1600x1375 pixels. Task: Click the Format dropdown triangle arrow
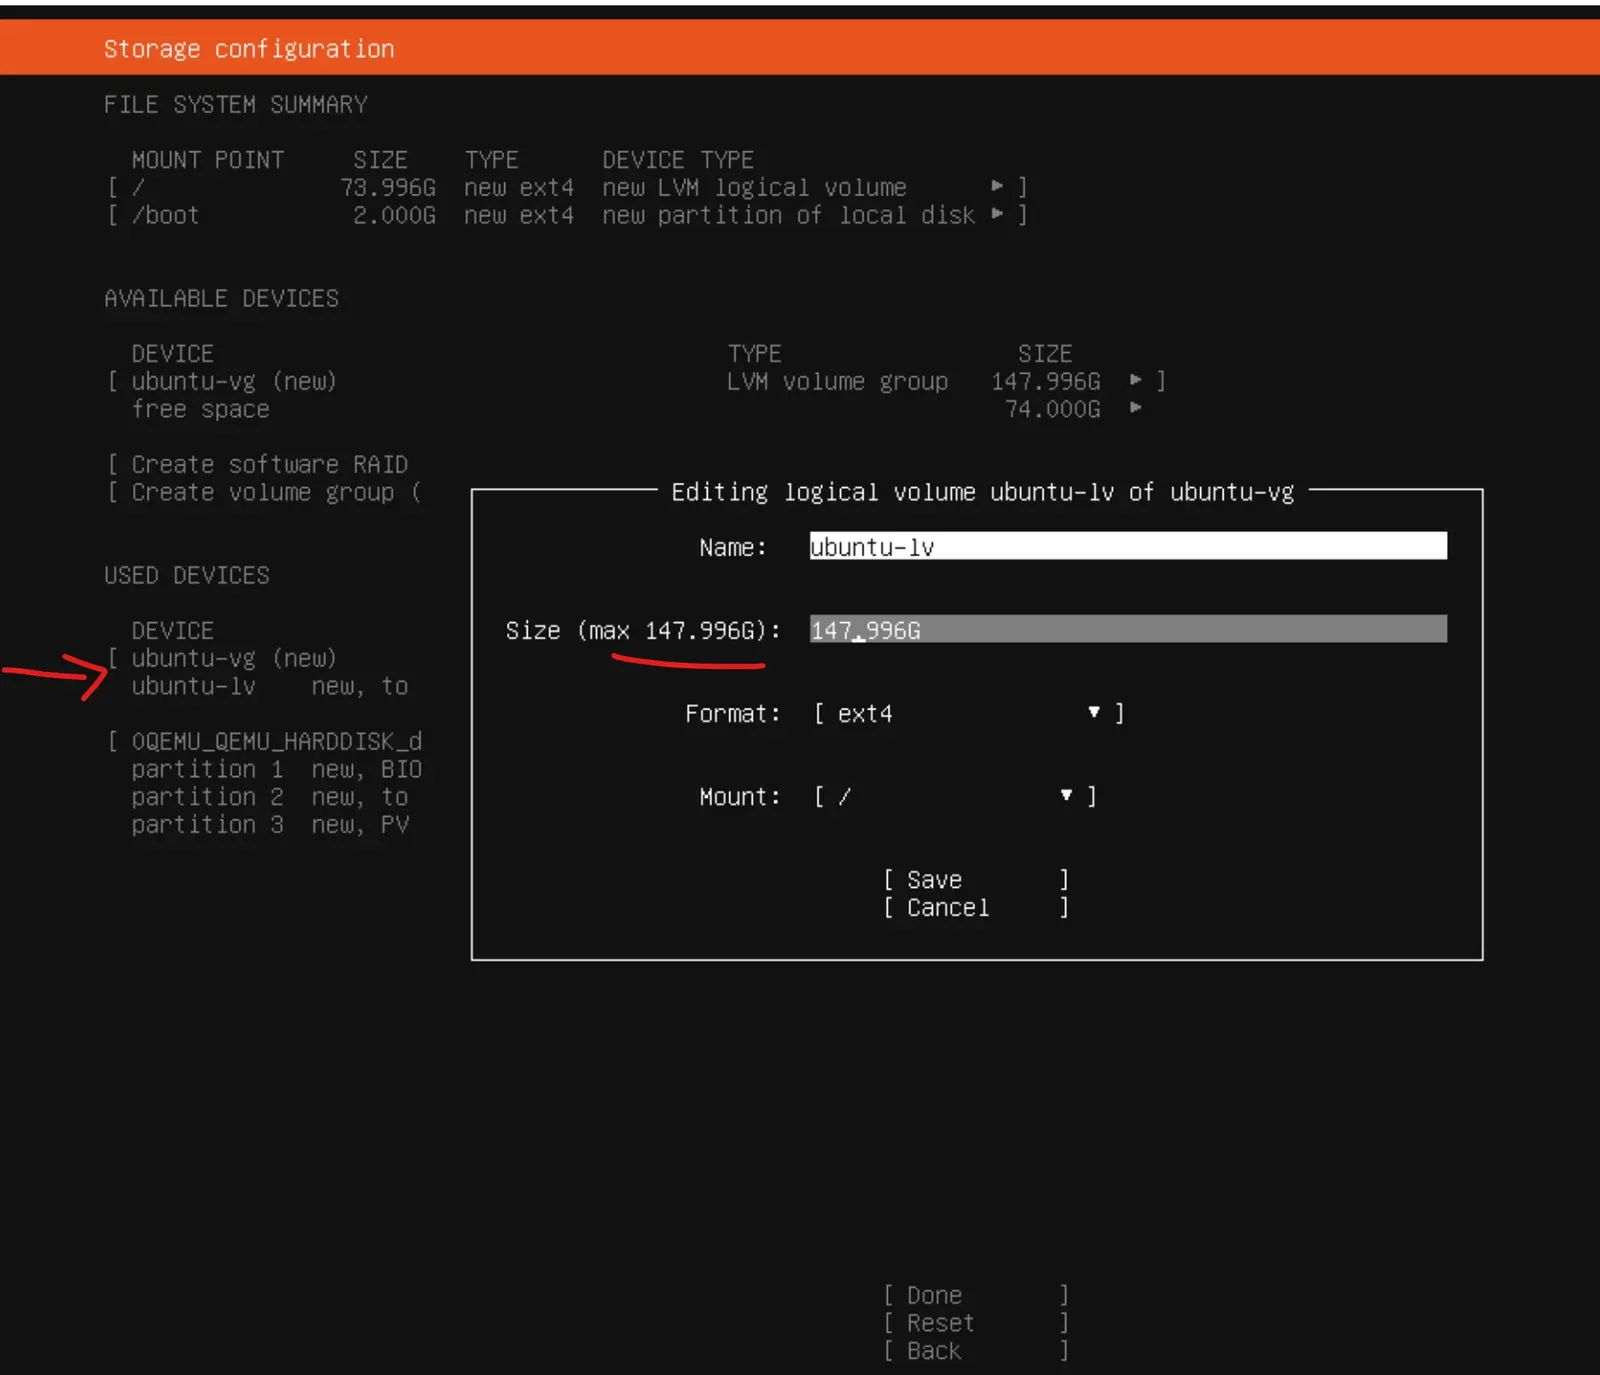coord(1094,712)
